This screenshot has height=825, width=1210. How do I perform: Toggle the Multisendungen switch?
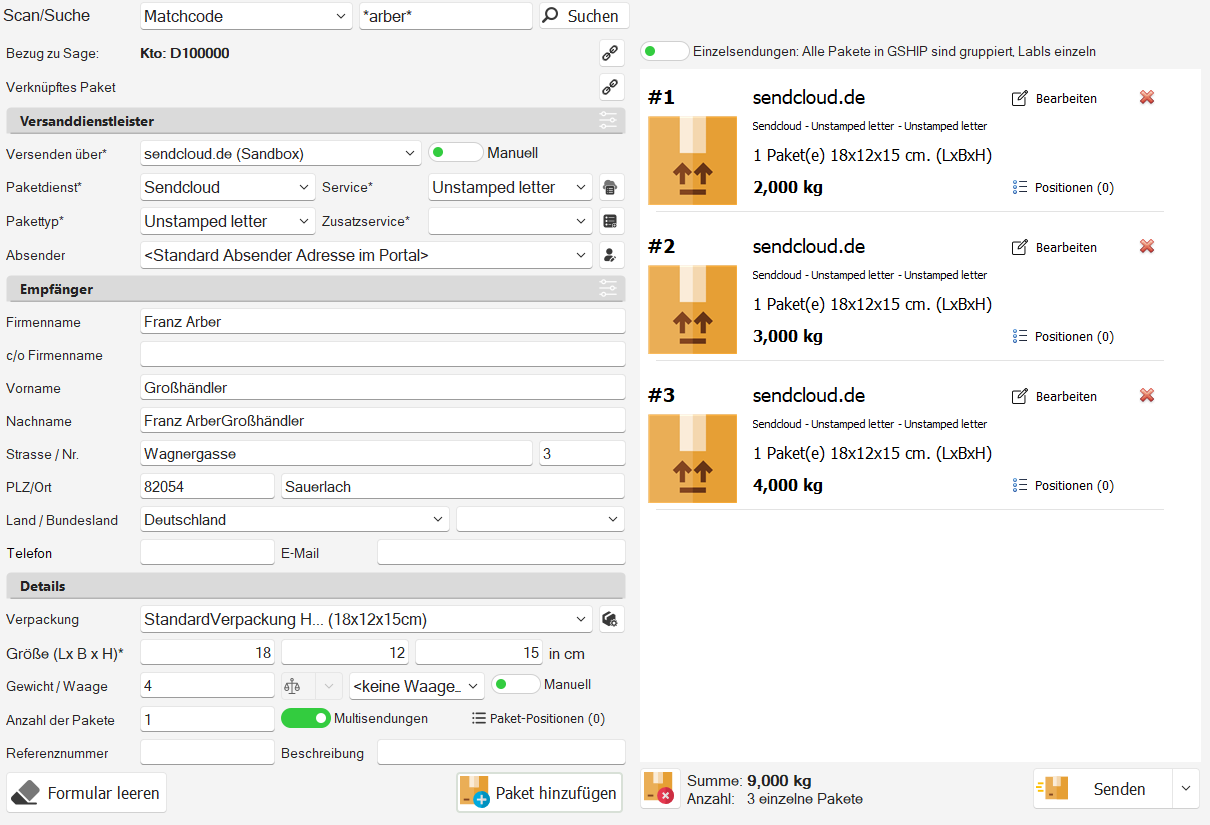(x=306, y=718)
